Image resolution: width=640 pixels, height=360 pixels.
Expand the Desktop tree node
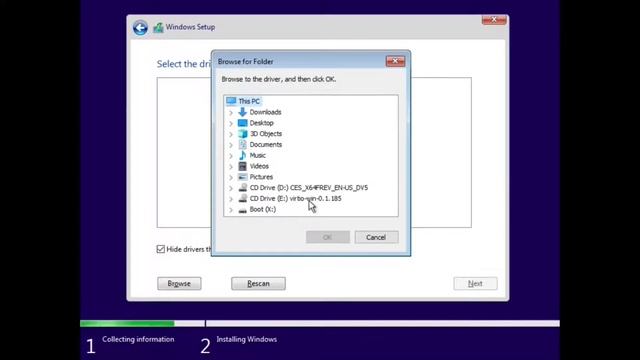click(x=231, y=123)
